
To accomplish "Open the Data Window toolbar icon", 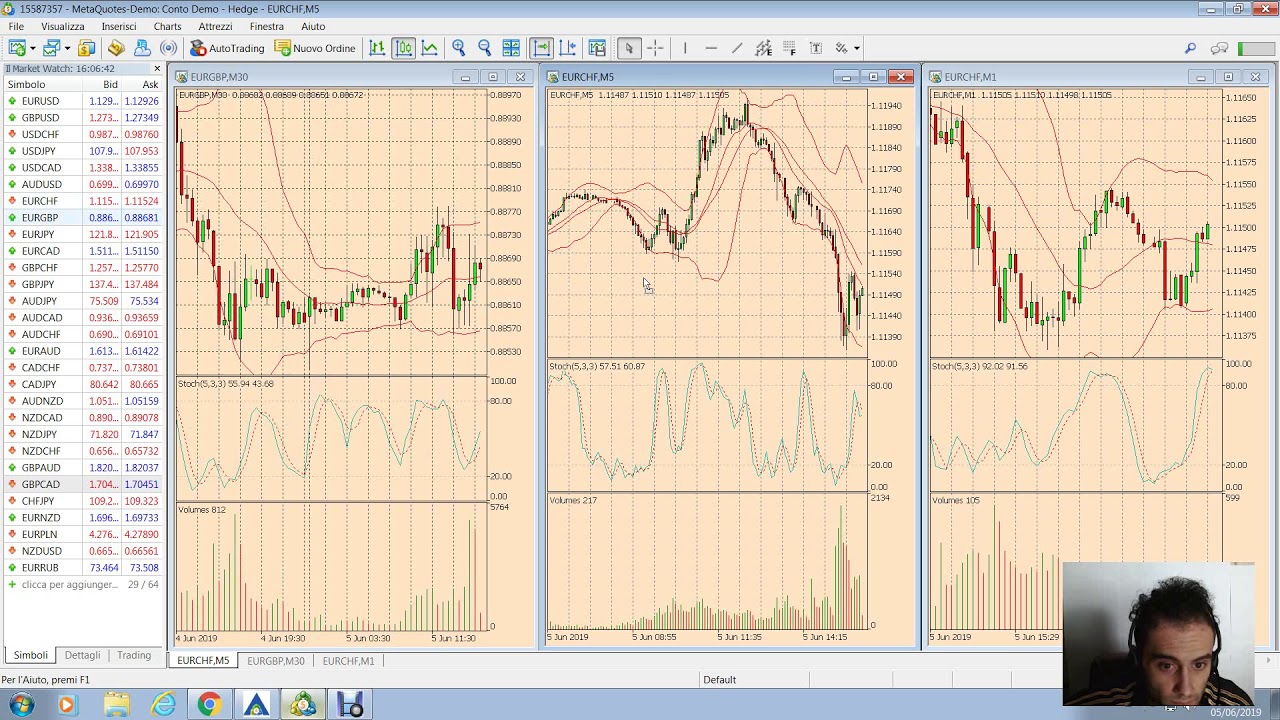I will click(116, 48).
